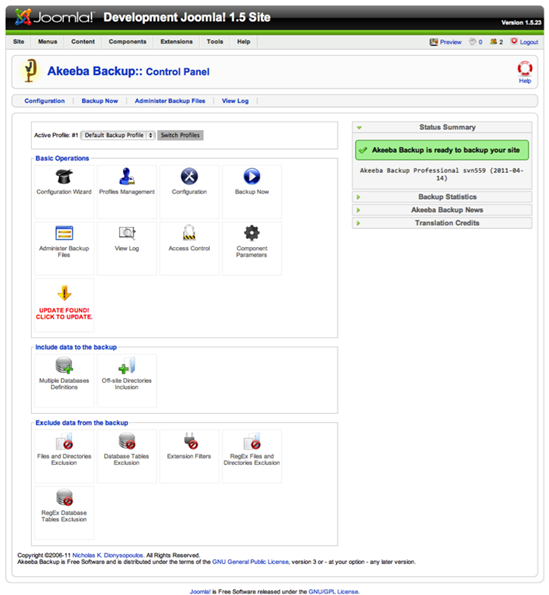Image resolution: width=549 pixels, height=595 pixels.
Task: Open the Database Tables Exclusion icon
Action: click(x=127, y=441)
